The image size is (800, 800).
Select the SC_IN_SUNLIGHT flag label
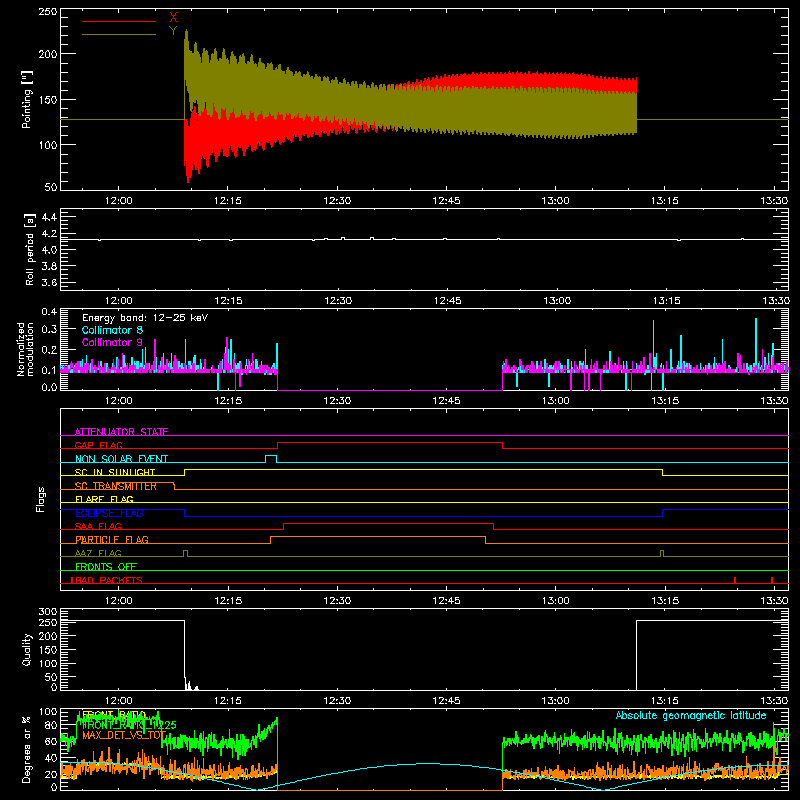point(115,472)
